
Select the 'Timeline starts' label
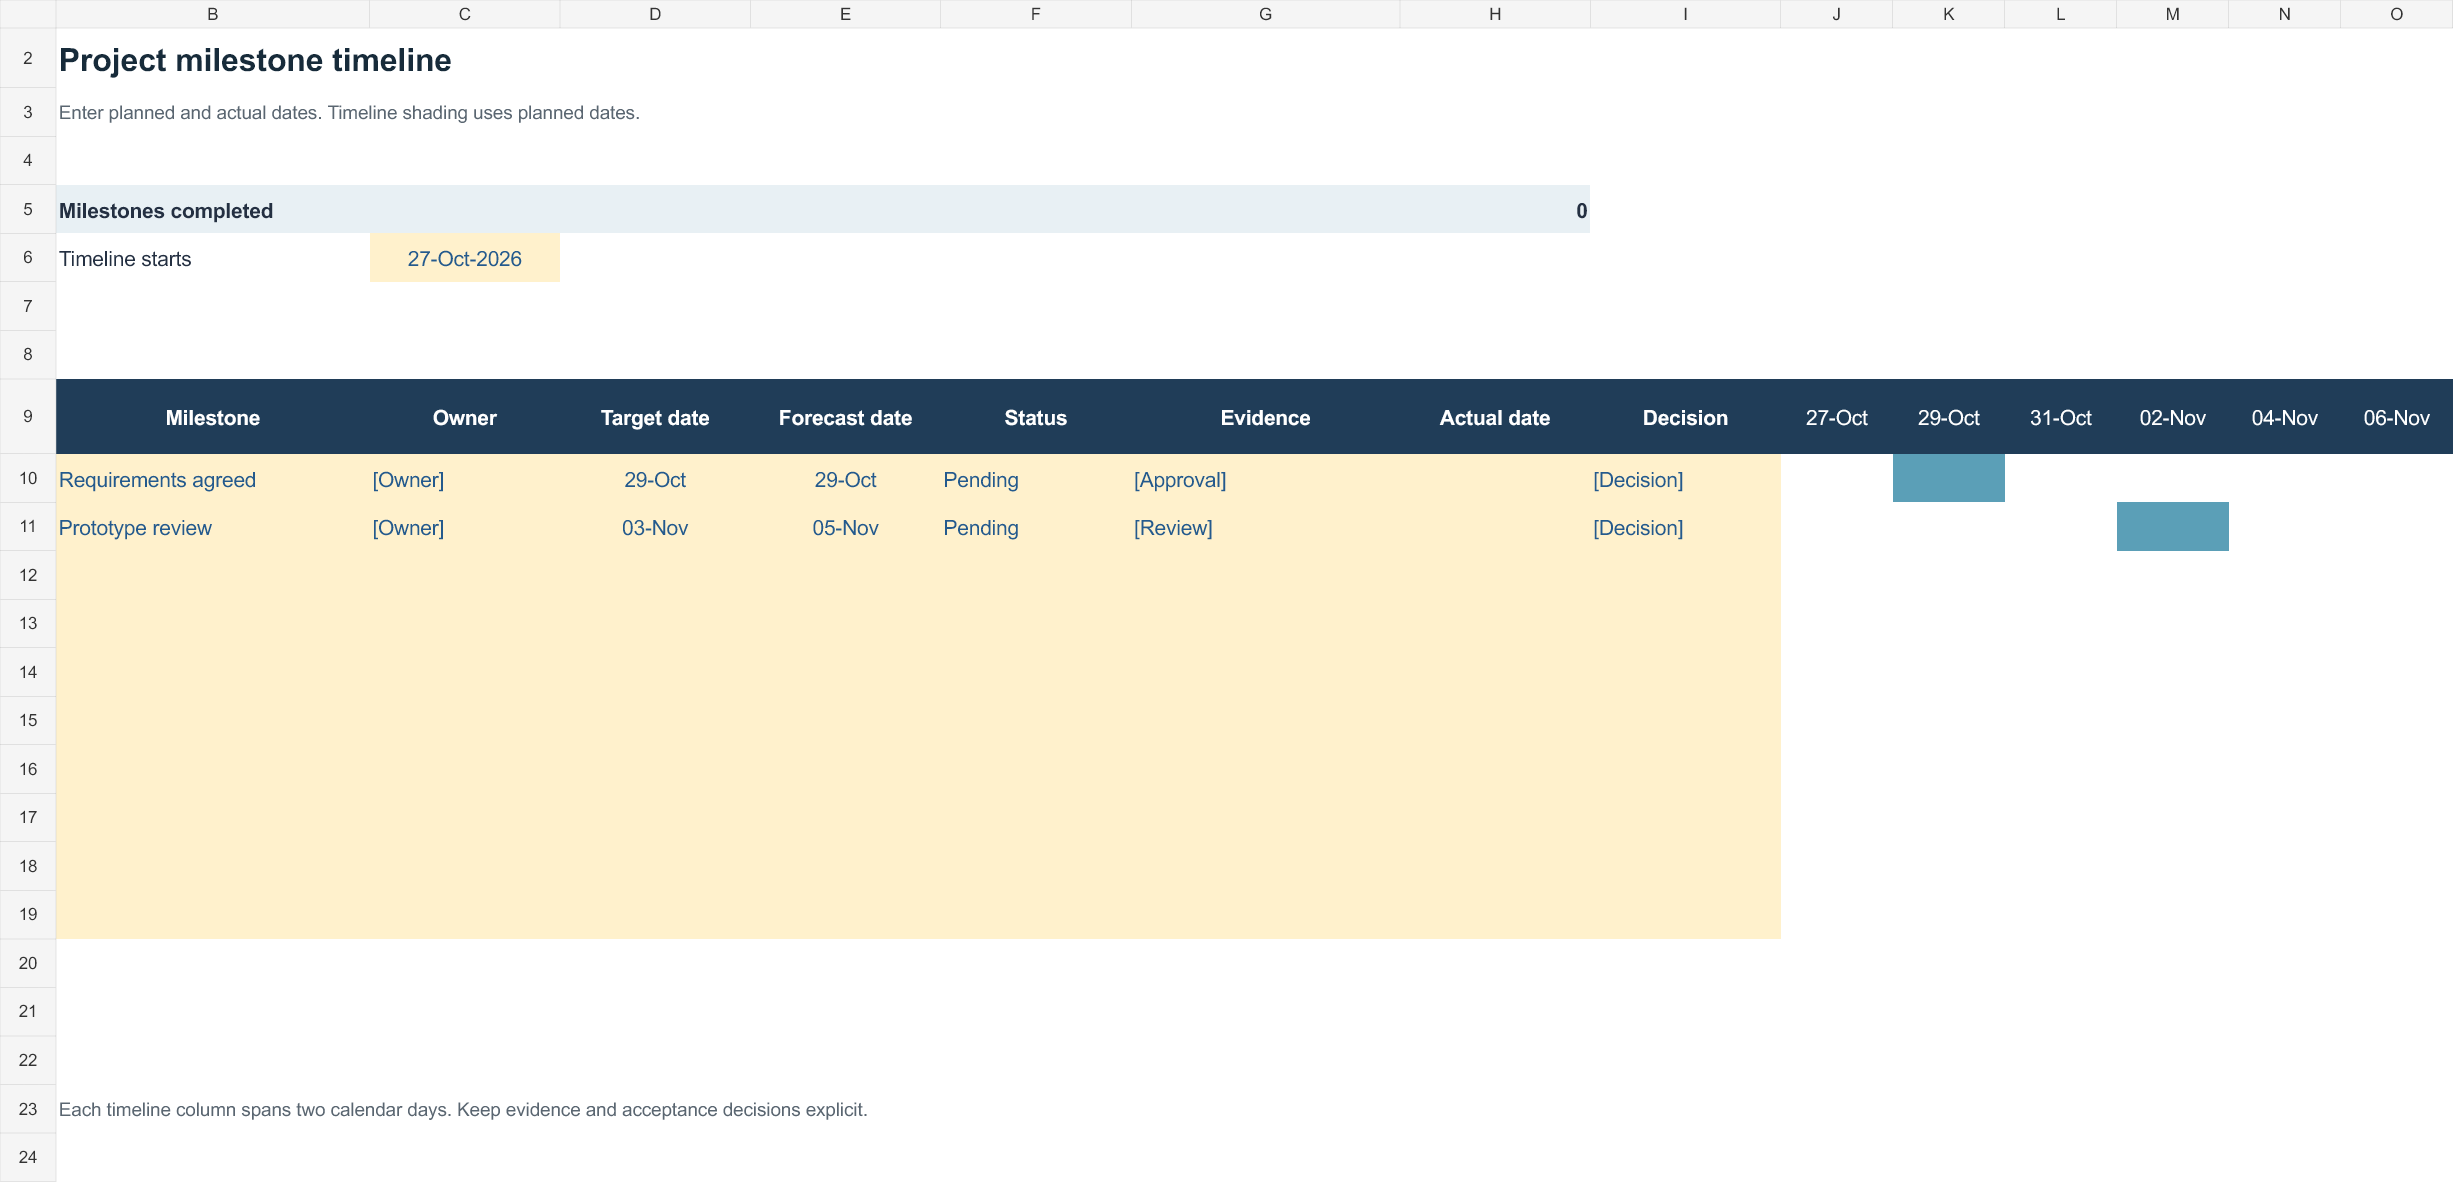click(x=125, y=259)
